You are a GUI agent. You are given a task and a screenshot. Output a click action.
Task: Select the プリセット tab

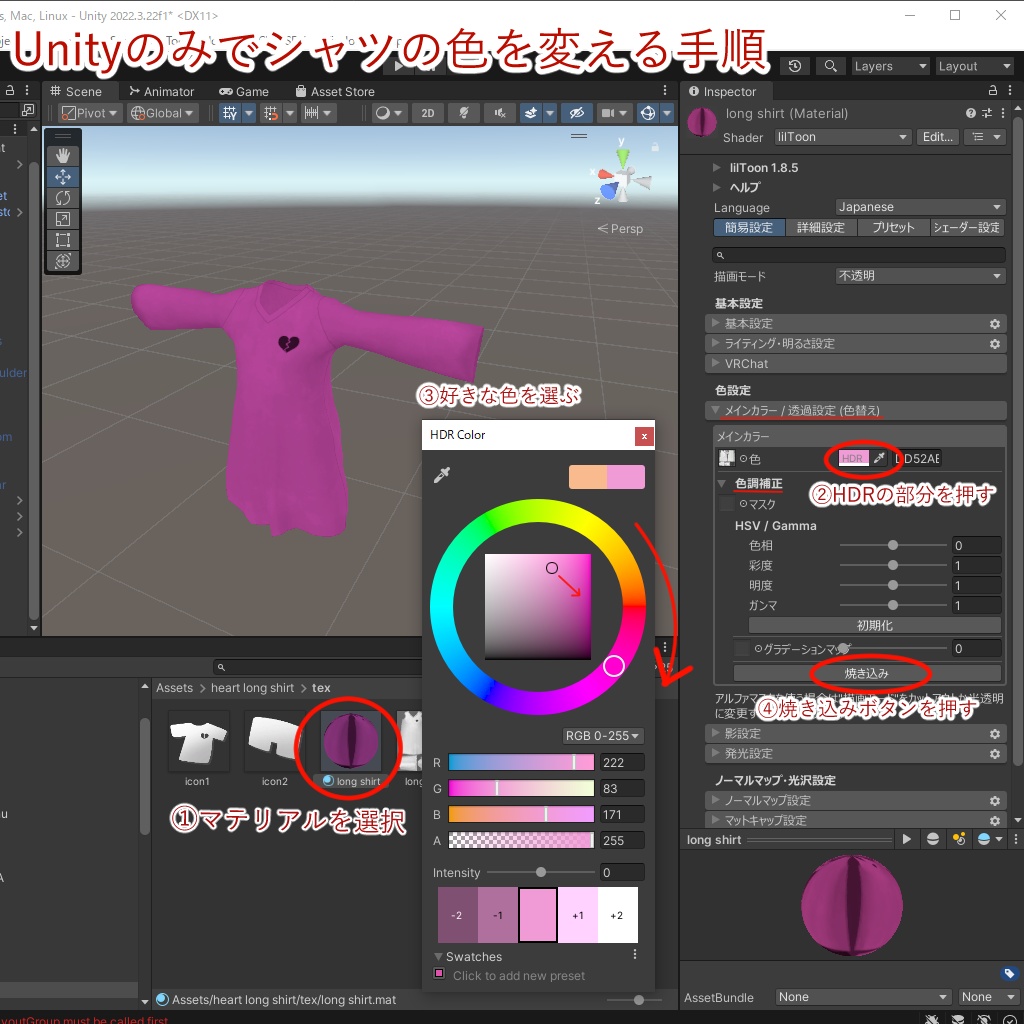(x=893, y=227)
